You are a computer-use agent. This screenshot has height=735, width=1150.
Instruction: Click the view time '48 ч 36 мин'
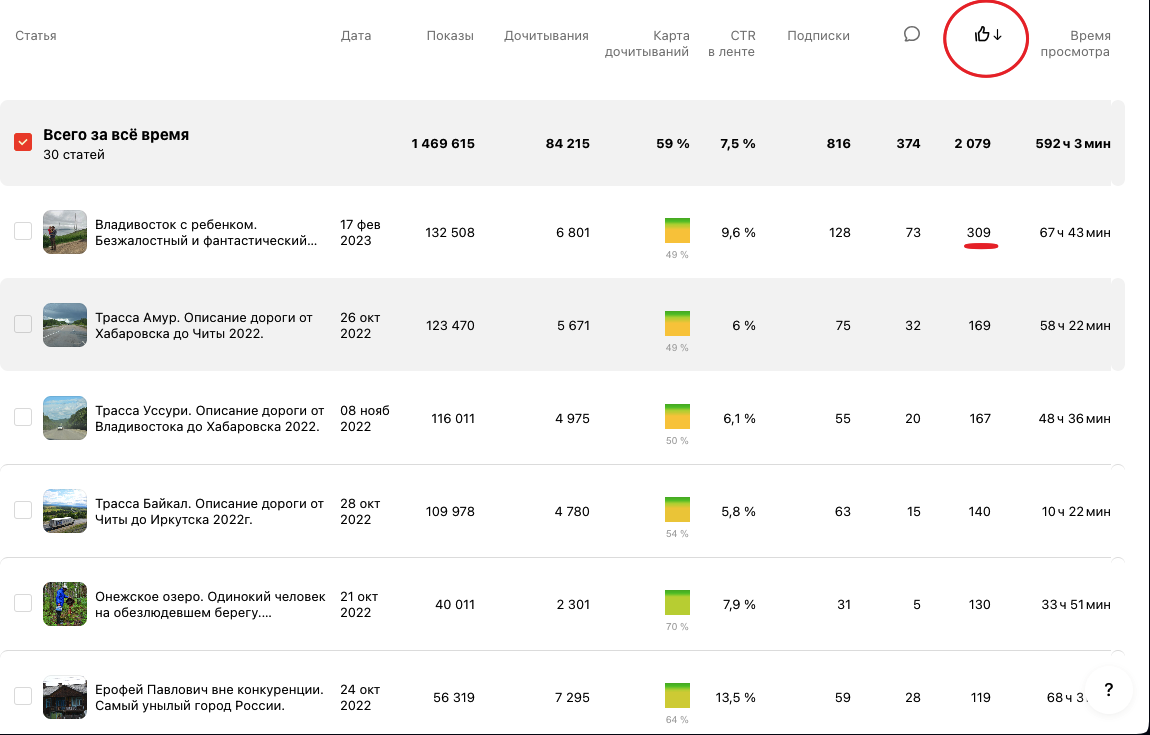pyautogui.click(x=1074, y=419)
